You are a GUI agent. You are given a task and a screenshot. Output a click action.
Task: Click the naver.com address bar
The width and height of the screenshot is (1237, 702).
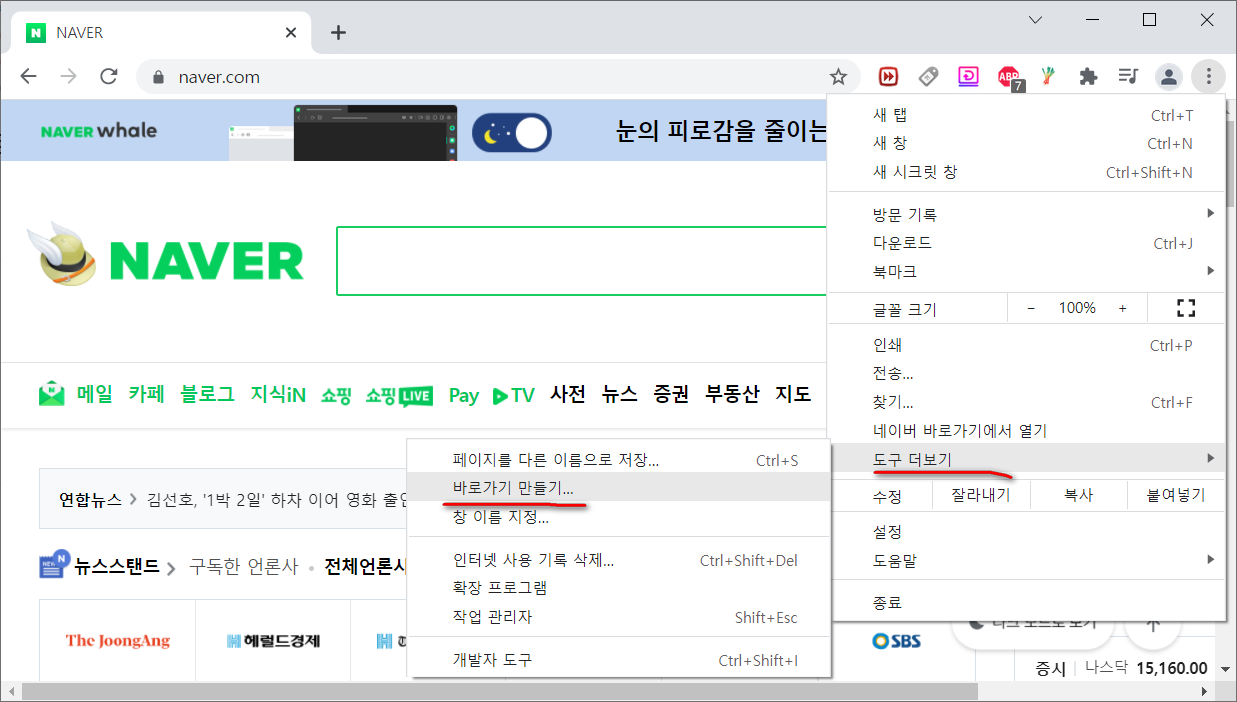[497, 77]
